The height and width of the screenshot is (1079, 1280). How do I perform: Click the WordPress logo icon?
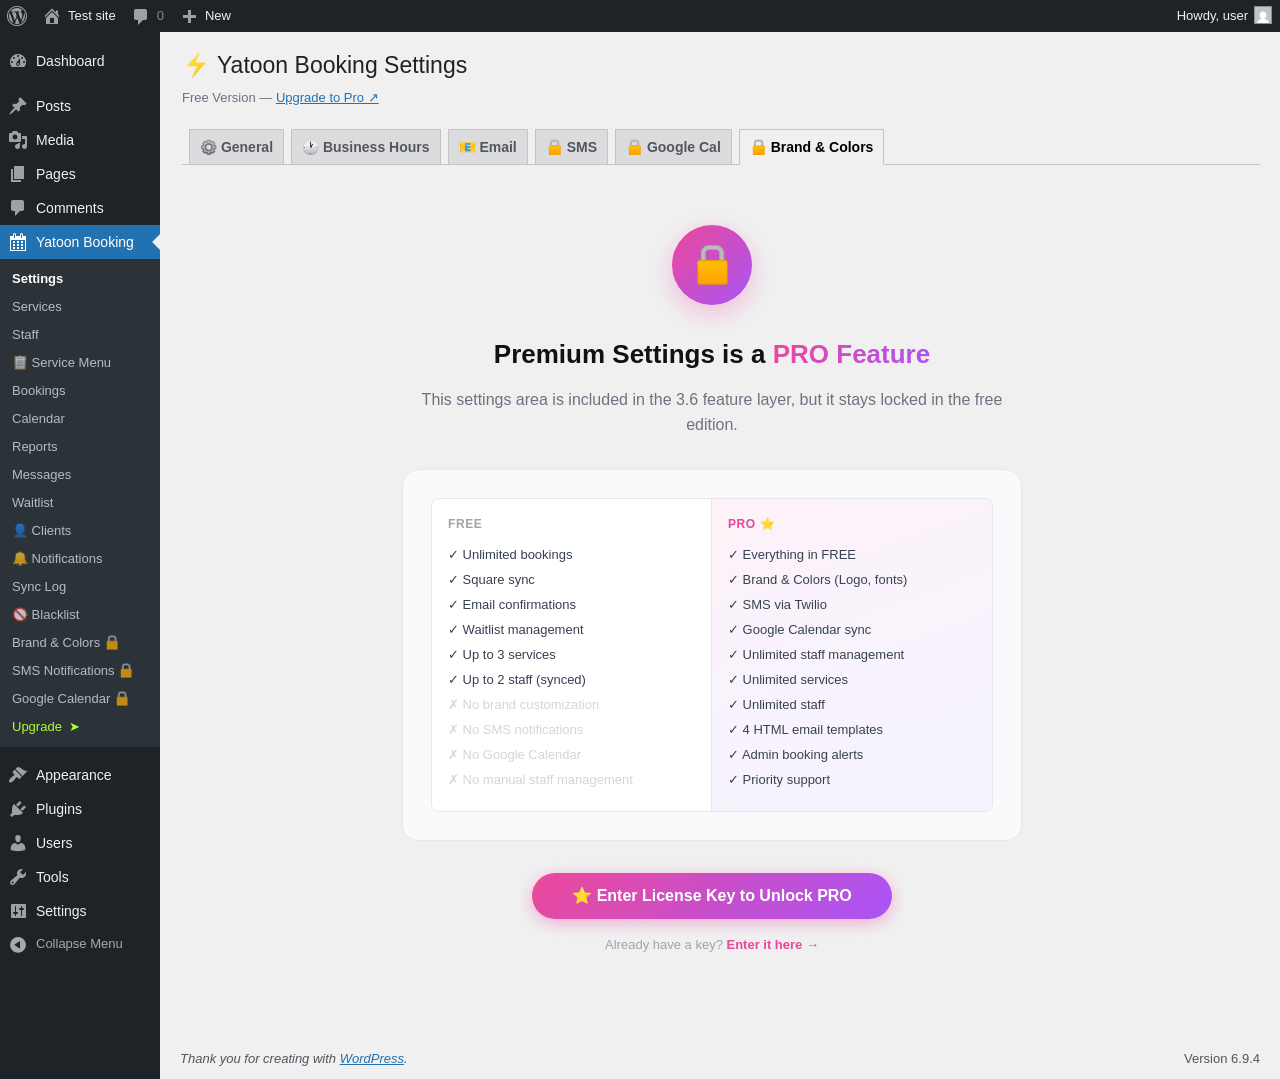[17, 16]
